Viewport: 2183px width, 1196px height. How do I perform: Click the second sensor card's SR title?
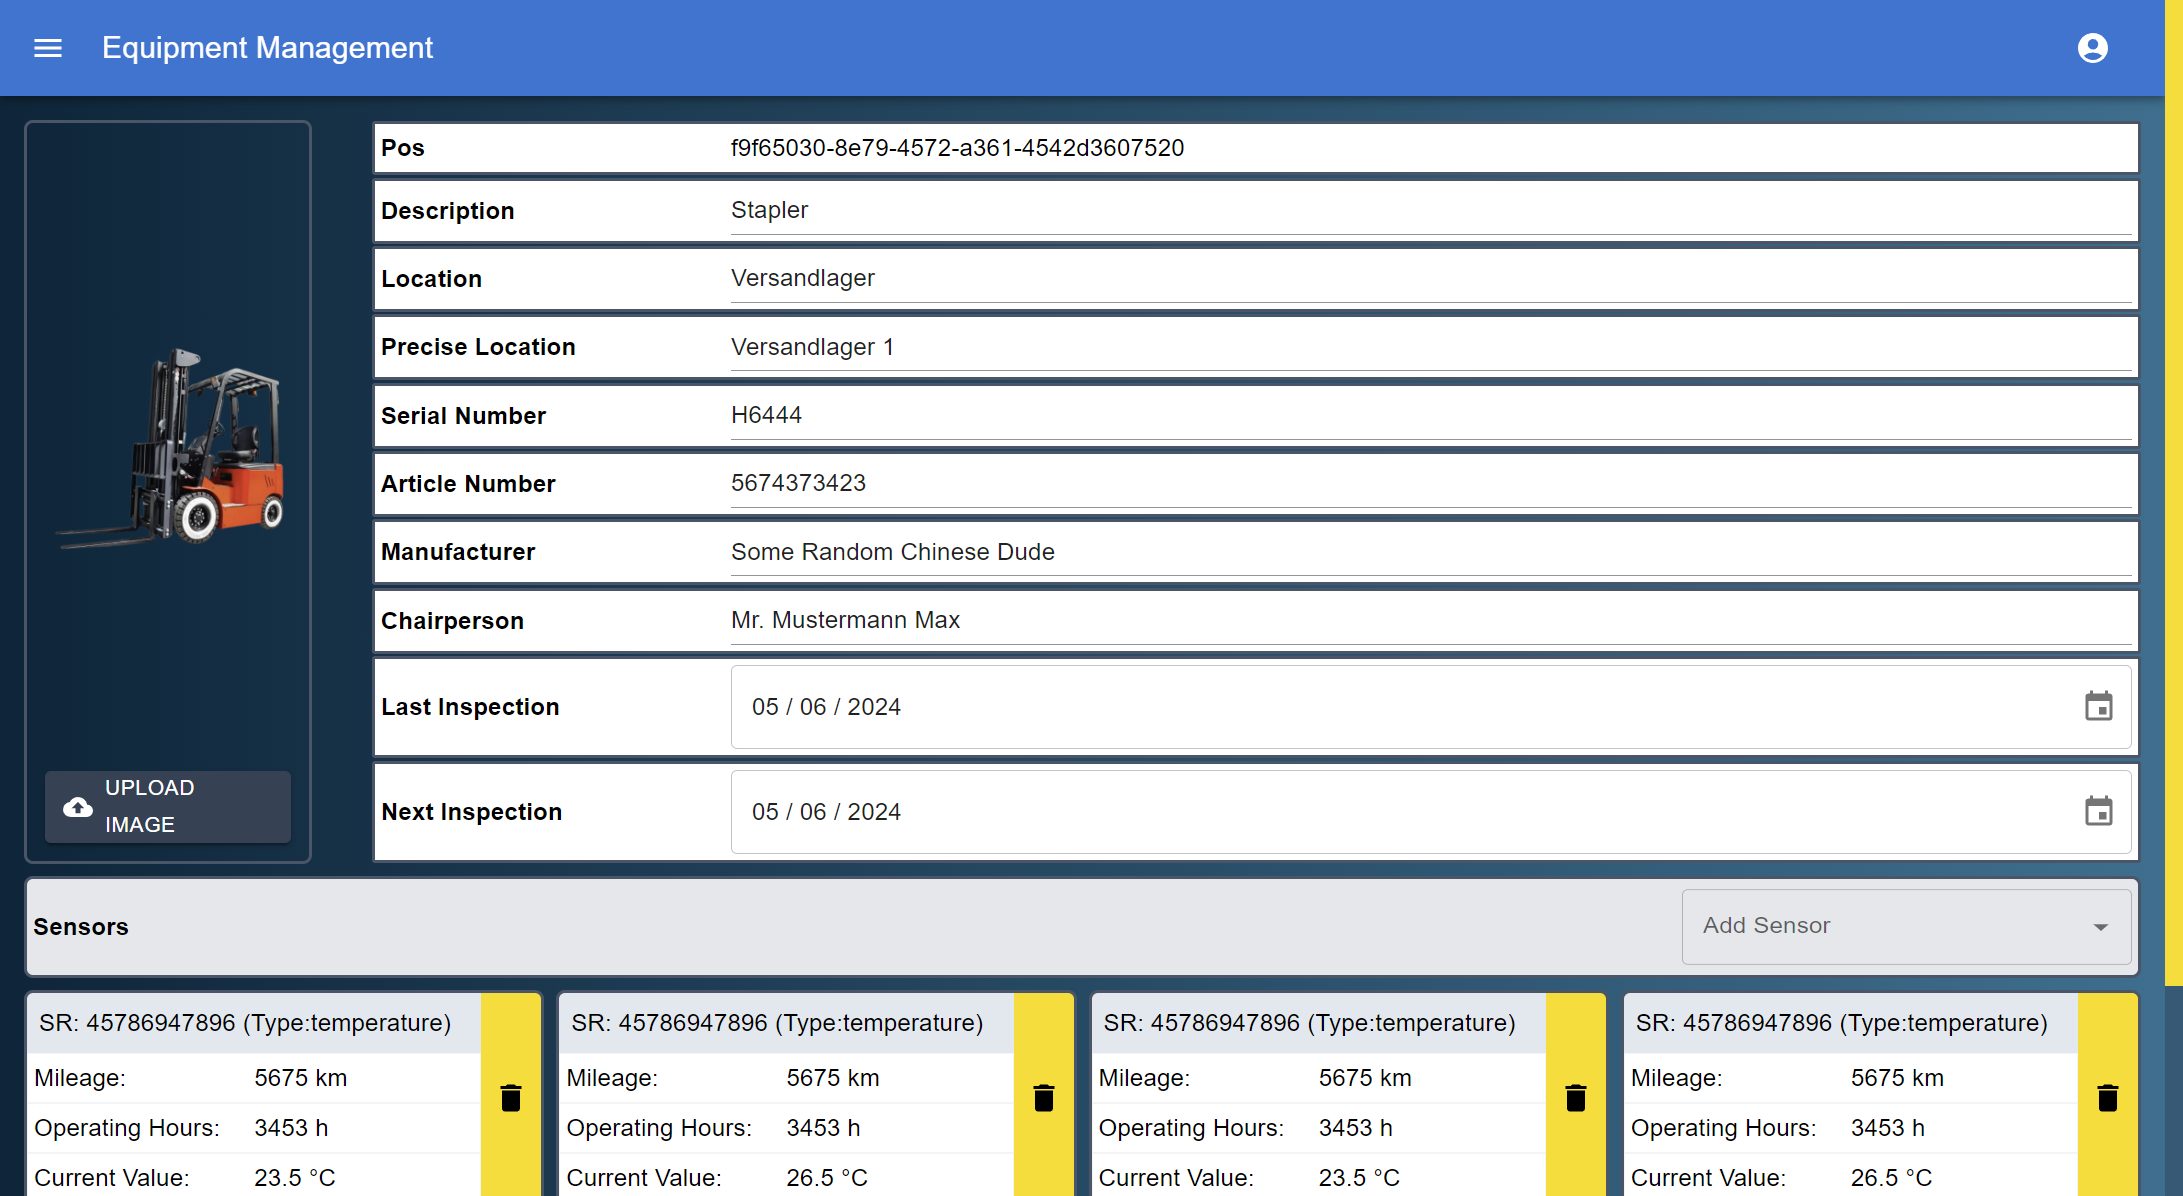tap(777, 1023)
